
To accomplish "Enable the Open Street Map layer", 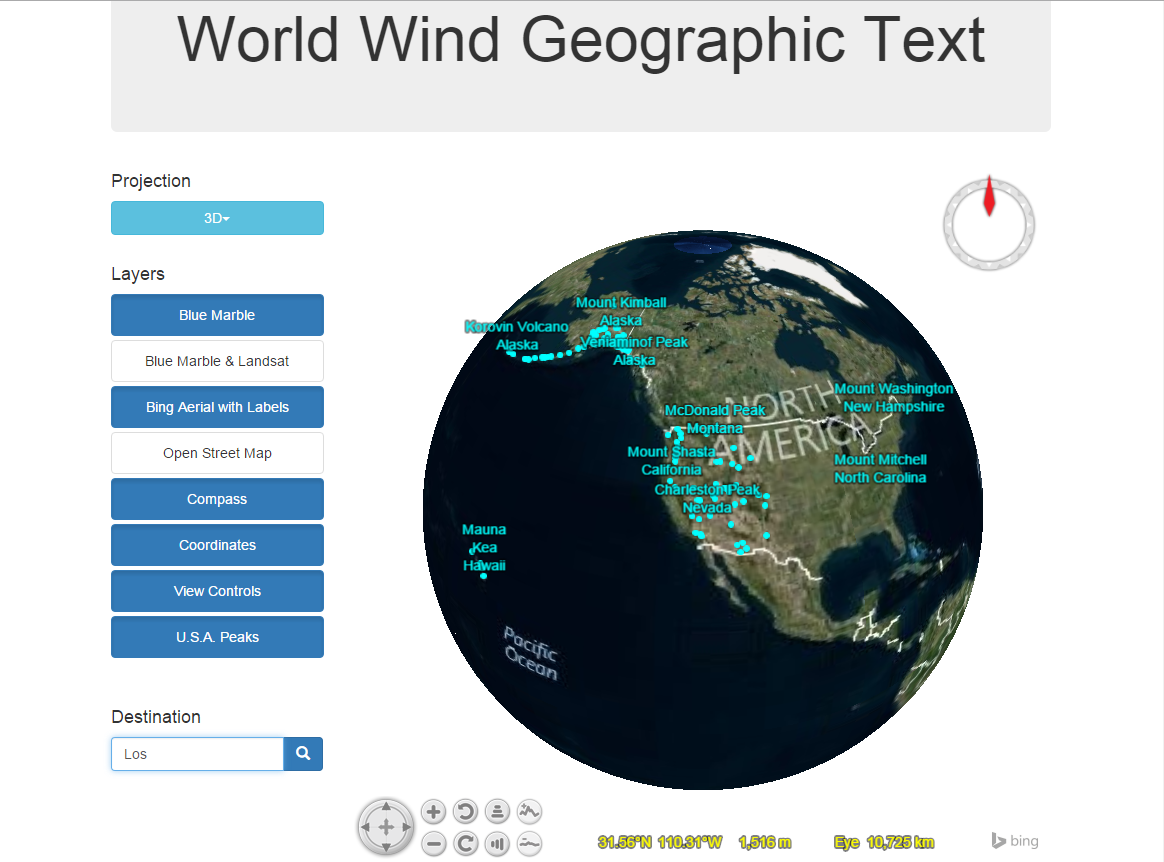I will (x=217, y=453).
